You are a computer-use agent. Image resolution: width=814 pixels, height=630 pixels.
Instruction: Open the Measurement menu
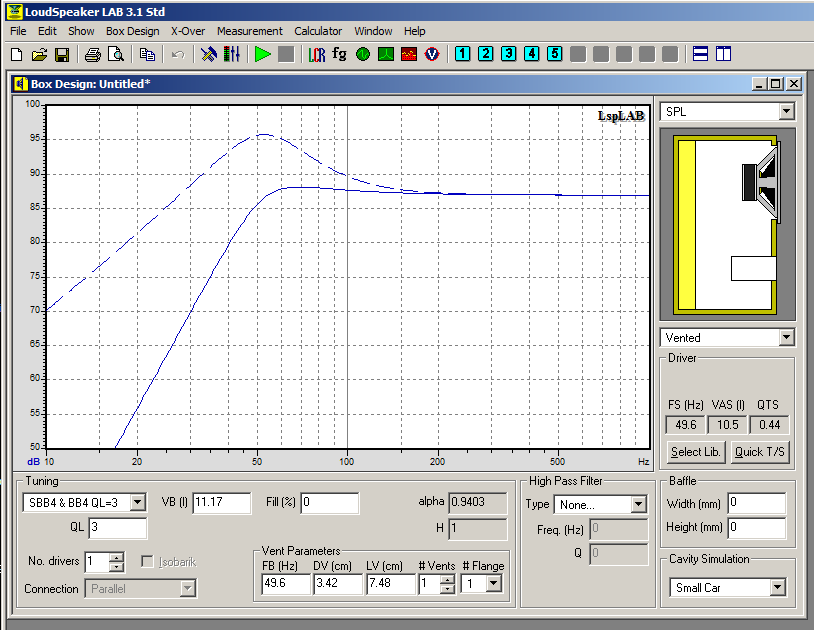point(249,31)
